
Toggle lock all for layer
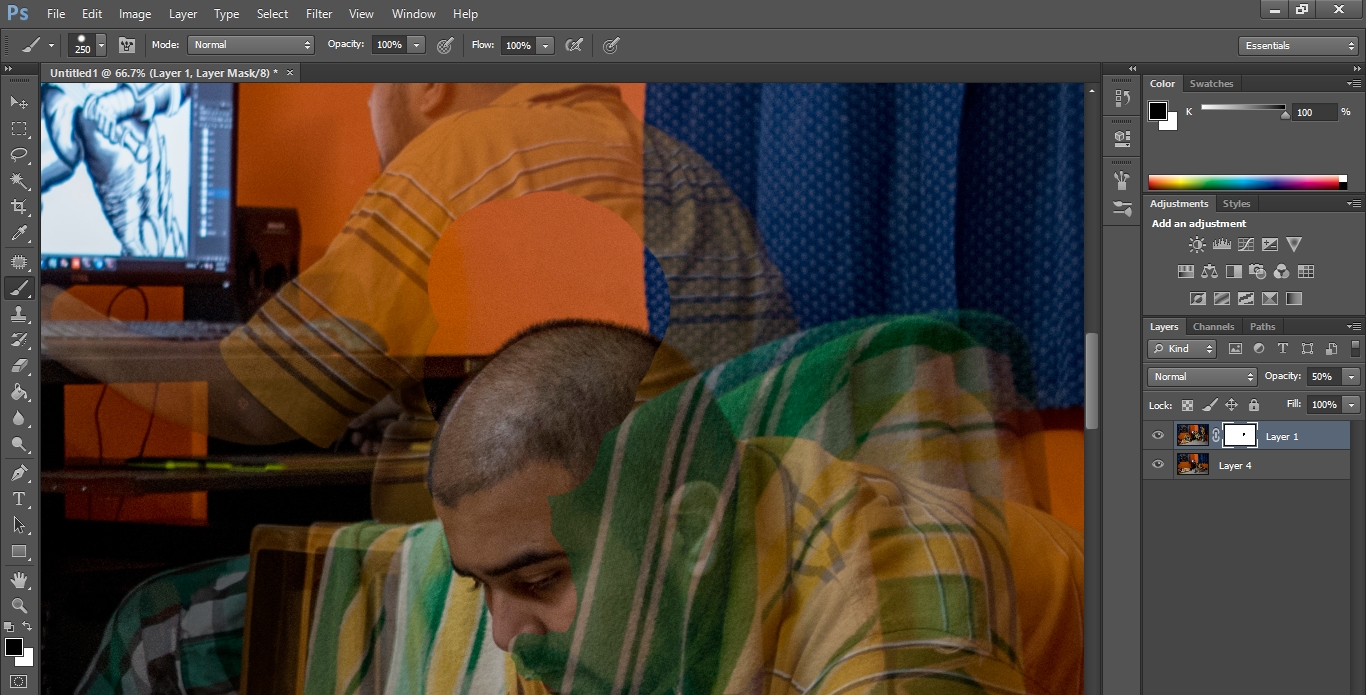pyautogui.click(x=1254, y=405)
